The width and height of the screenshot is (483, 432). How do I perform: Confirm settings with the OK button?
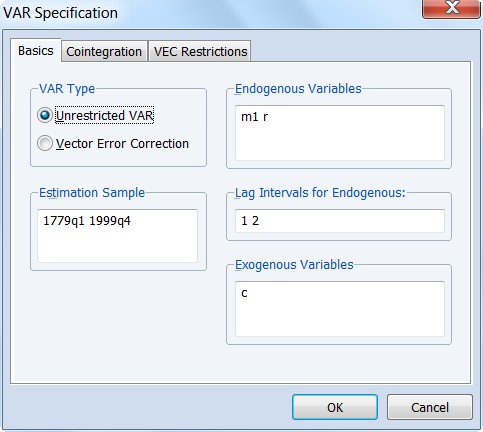(x=335, y=407)
